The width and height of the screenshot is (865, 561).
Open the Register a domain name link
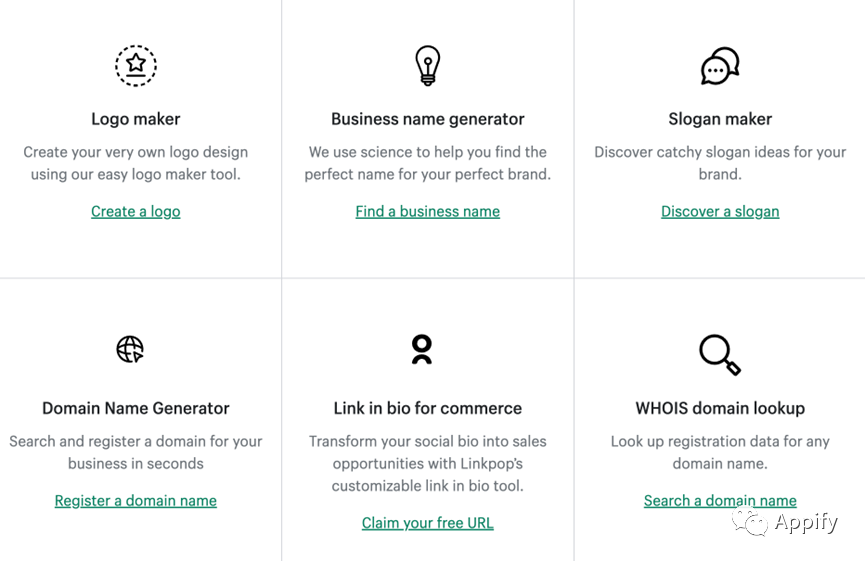pos(136,500)
